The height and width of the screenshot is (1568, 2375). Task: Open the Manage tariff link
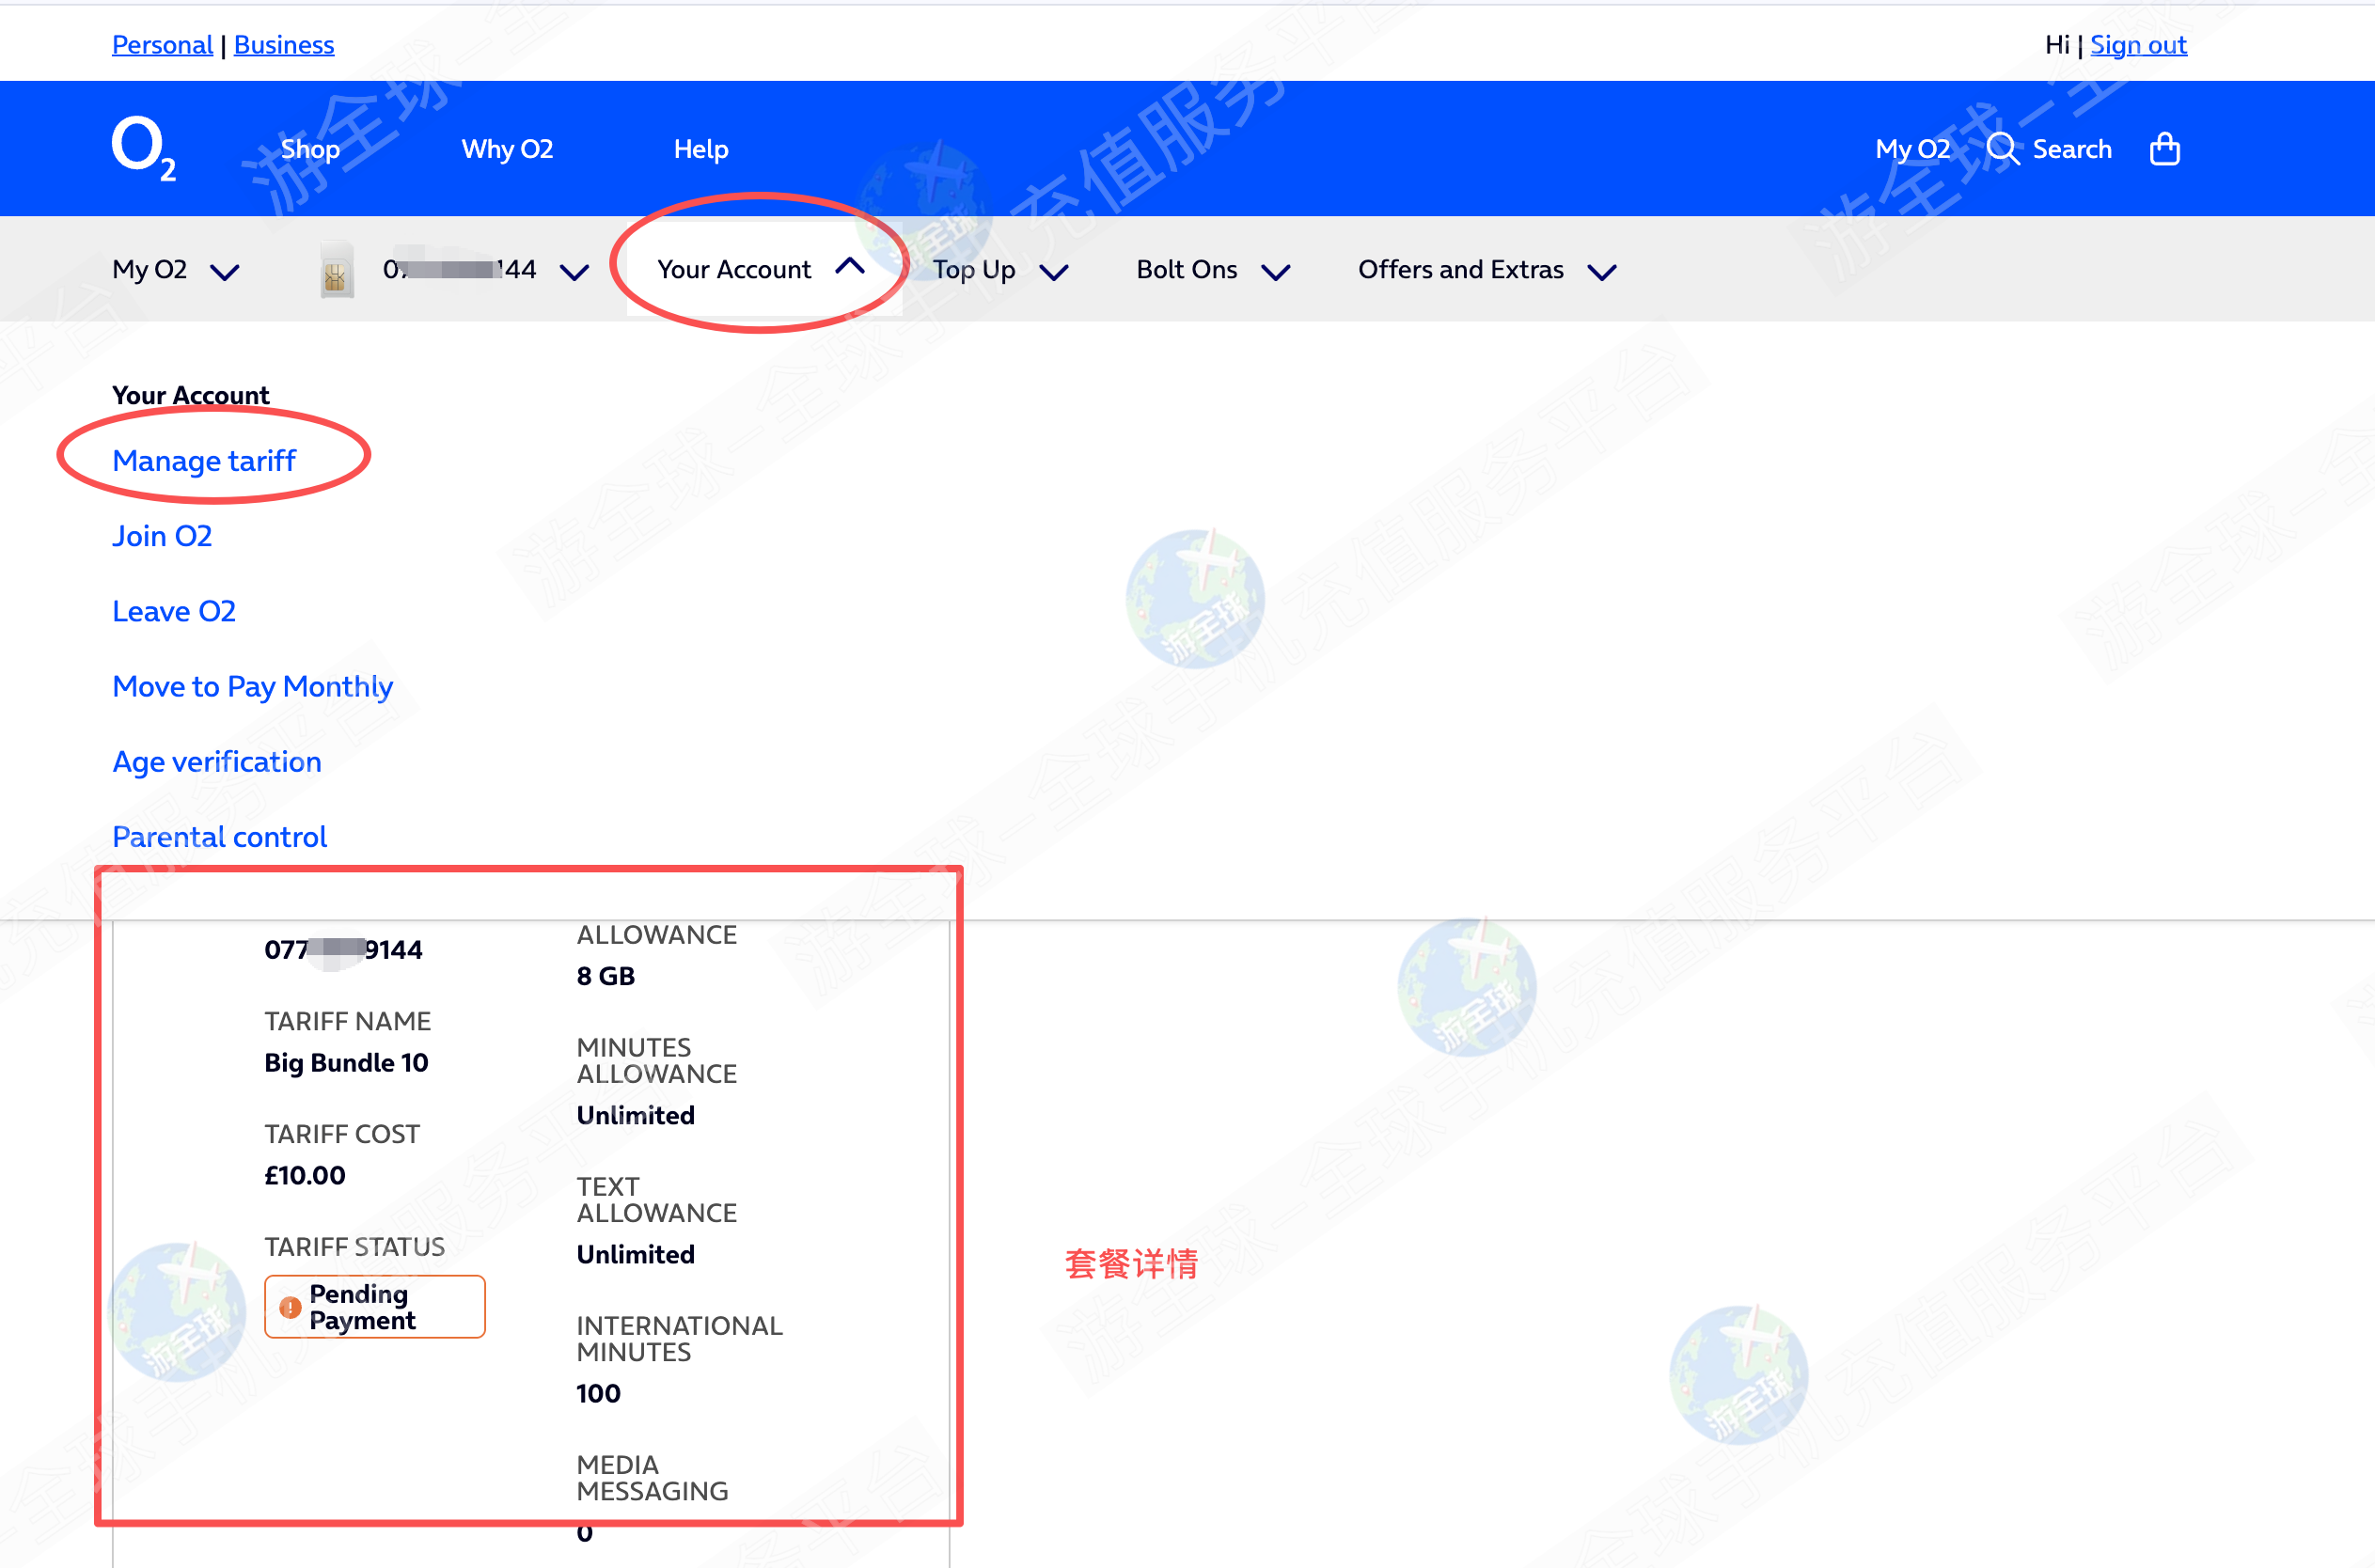204,461
